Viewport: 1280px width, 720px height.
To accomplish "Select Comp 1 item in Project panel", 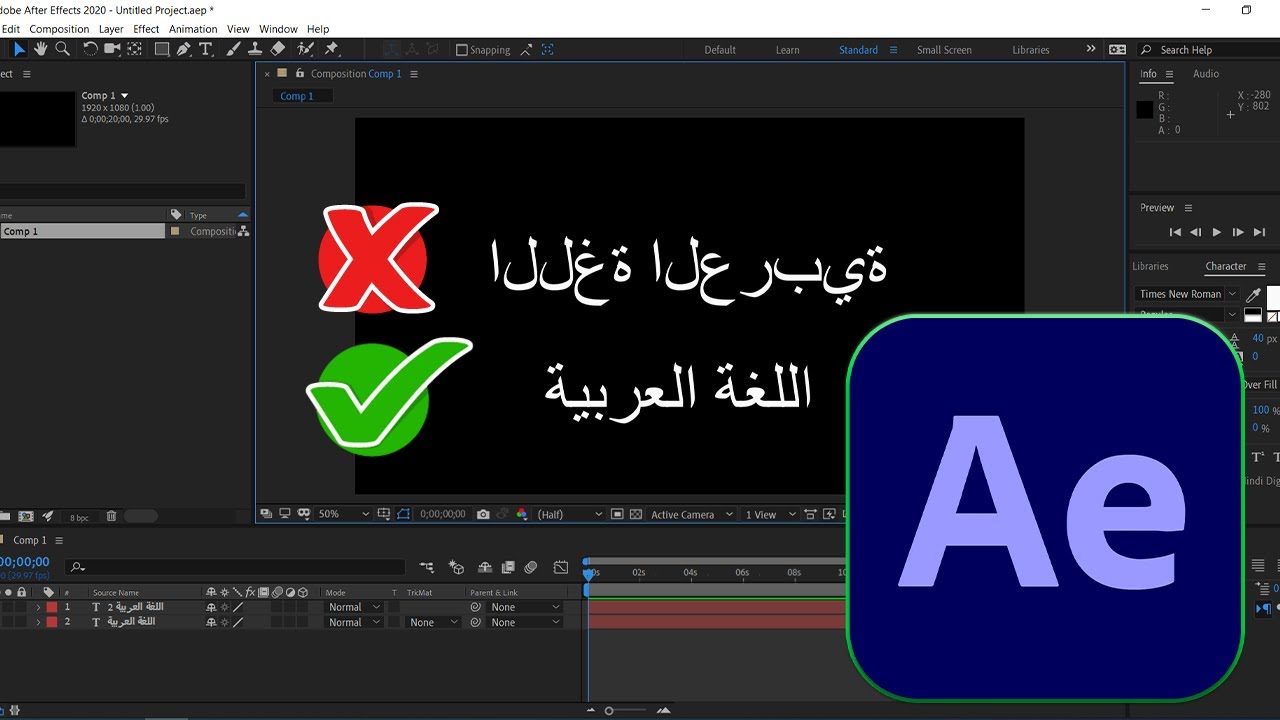I will [x=82, y=231].
